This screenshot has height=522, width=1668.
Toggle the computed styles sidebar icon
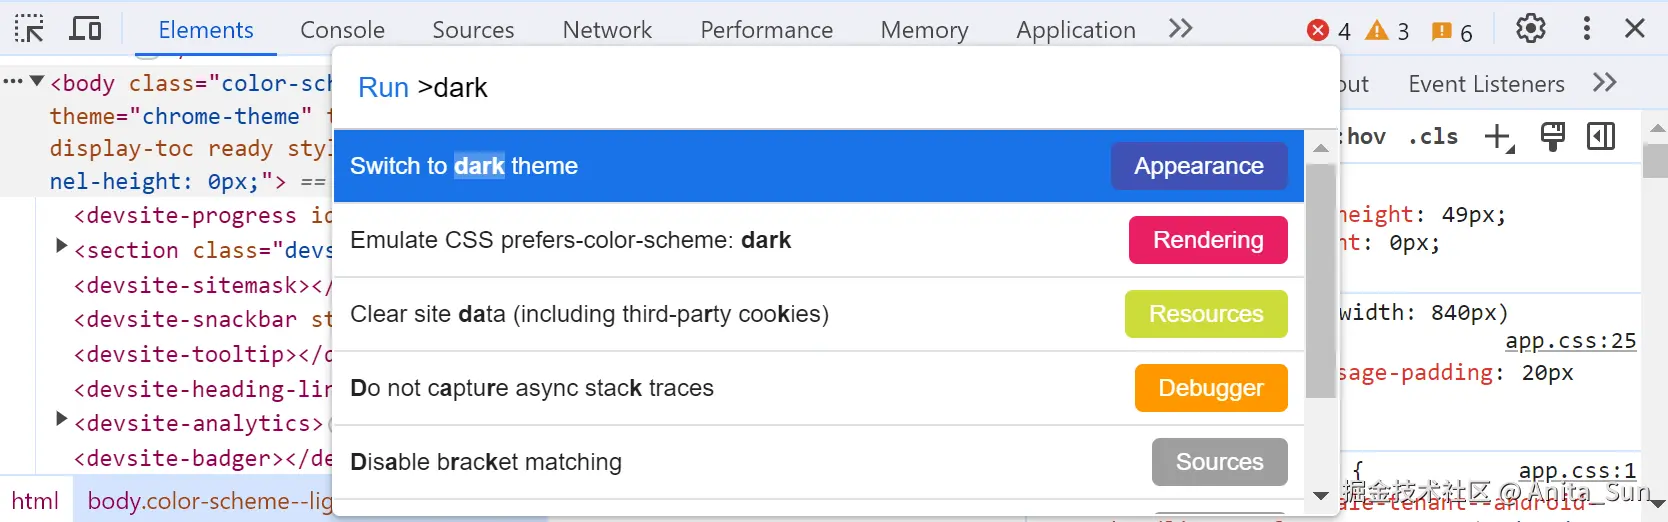click(1601, 137)
